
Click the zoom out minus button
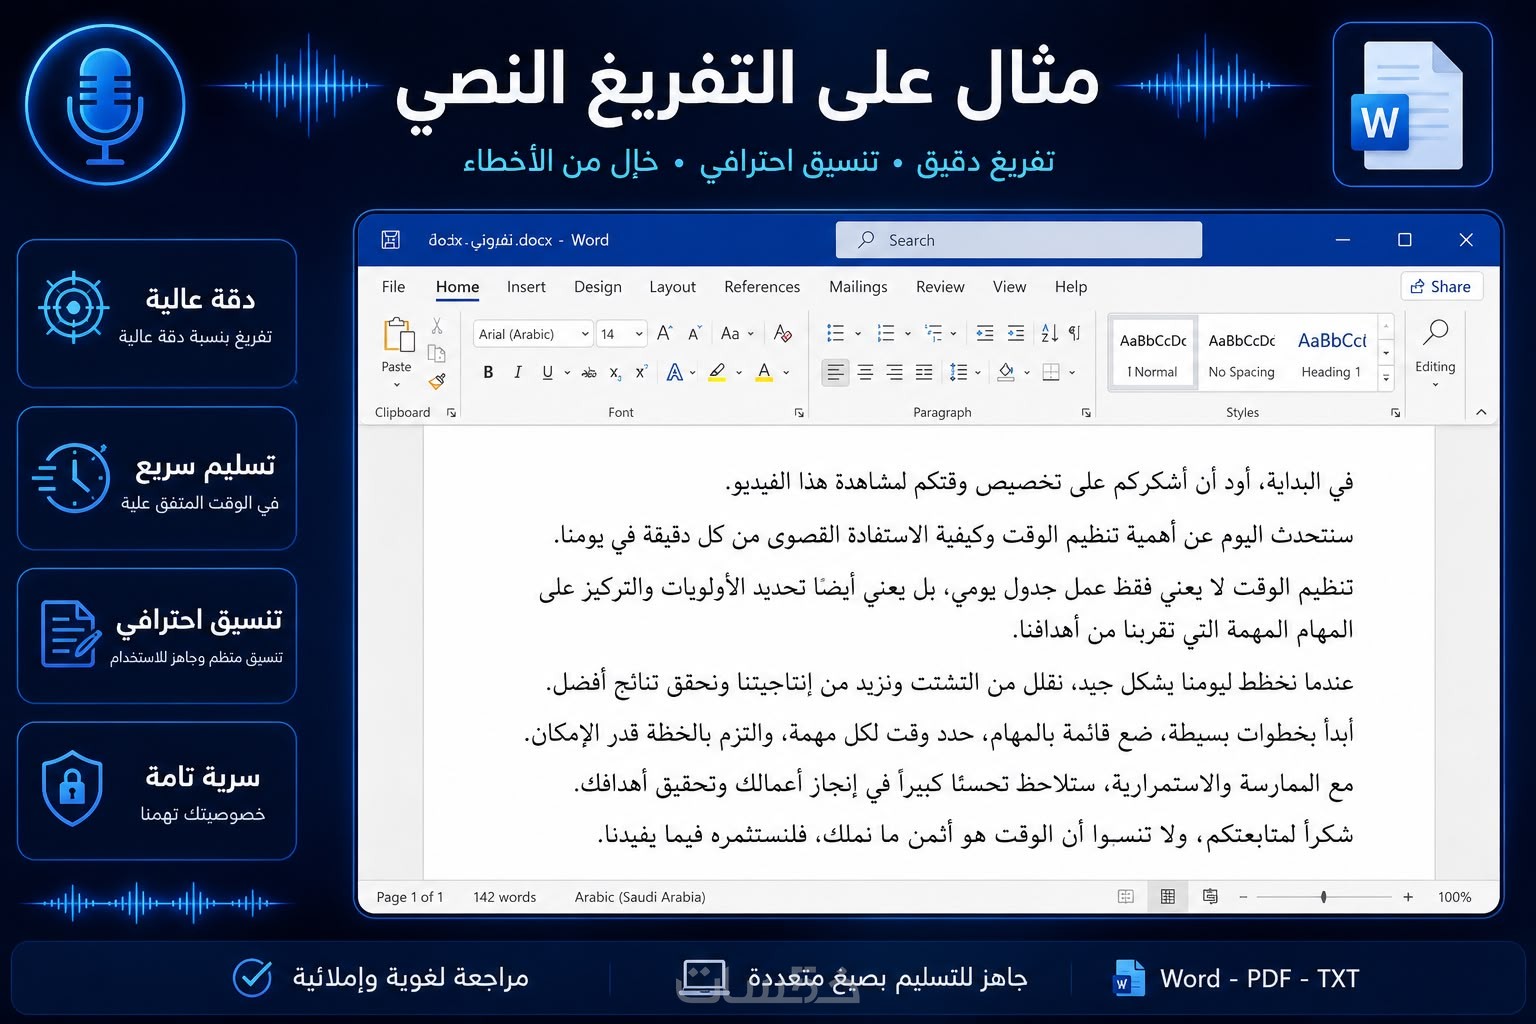coord(1243,897)
